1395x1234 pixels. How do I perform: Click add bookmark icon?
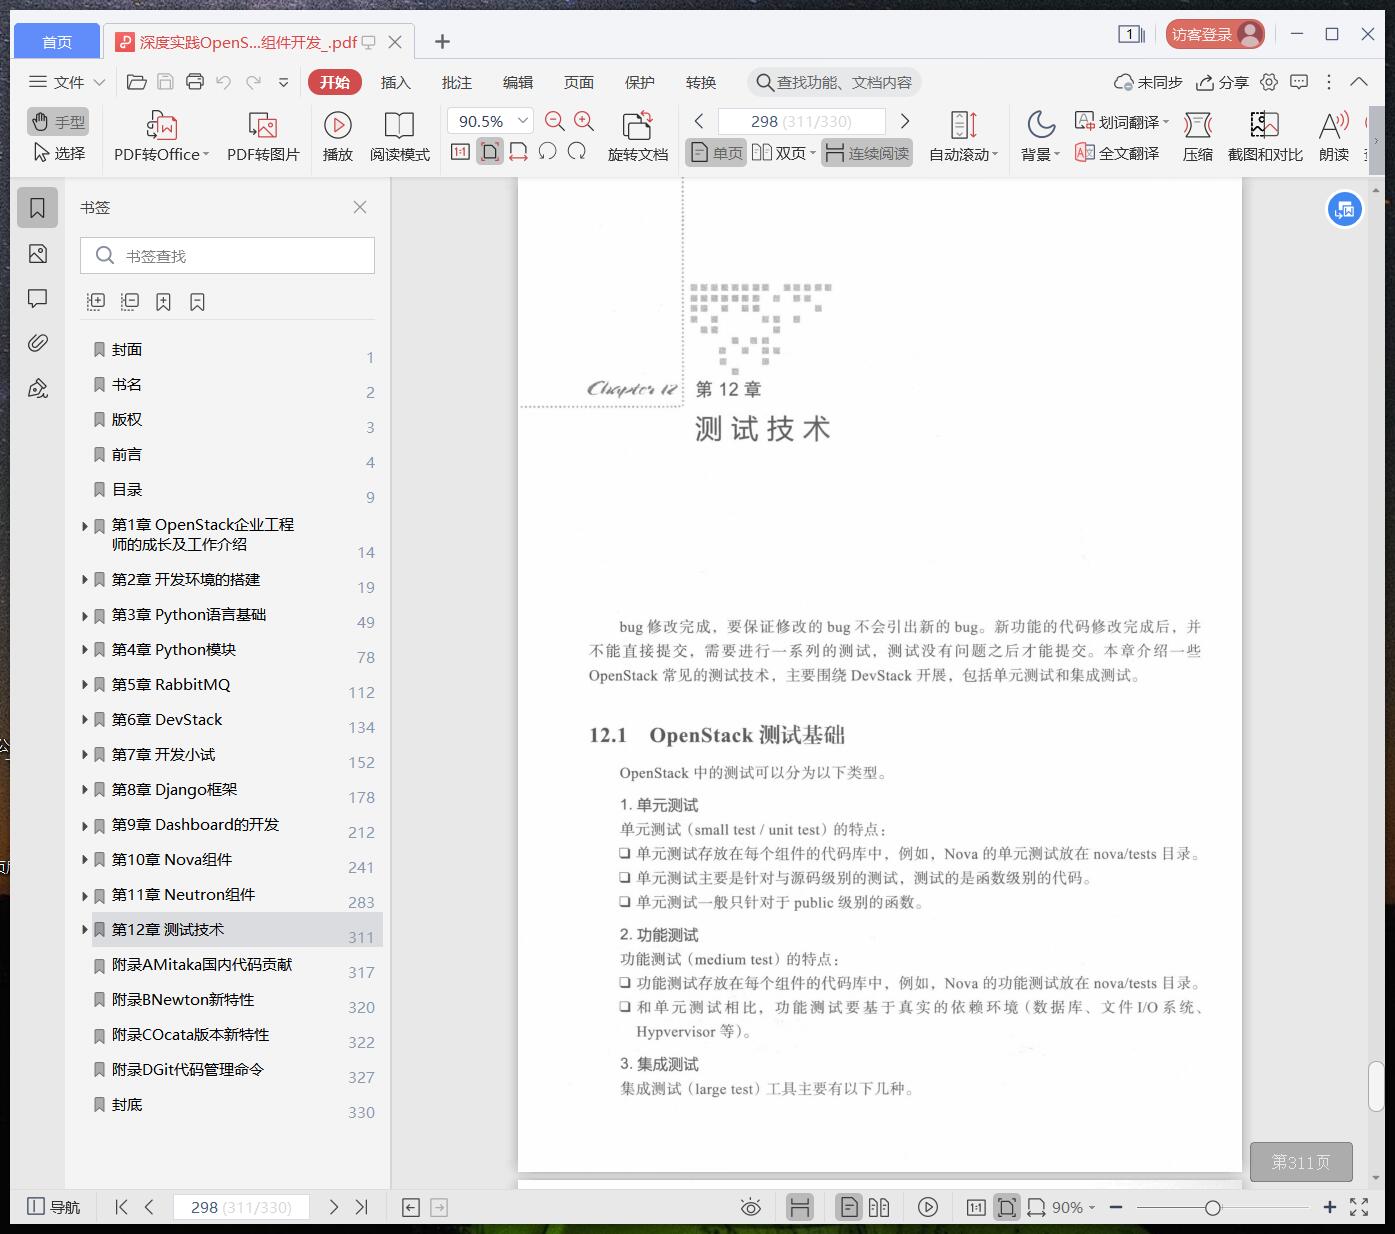tap(164, 301)
